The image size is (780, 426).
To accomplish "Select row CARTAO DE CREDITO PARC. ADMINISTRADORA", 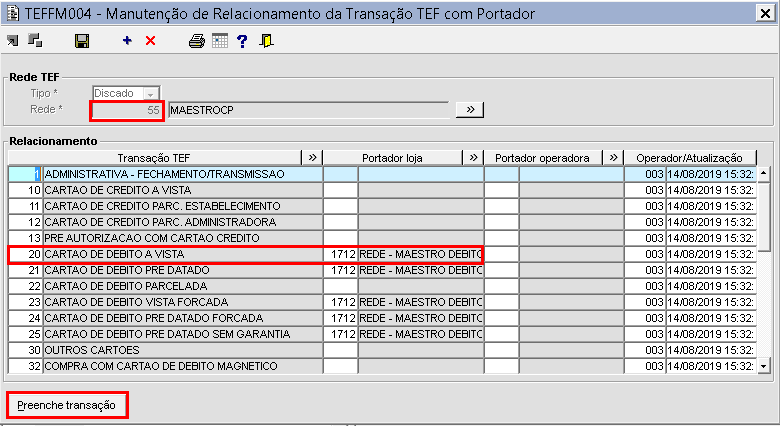I will pyautogui.click(x=382, y=222).
